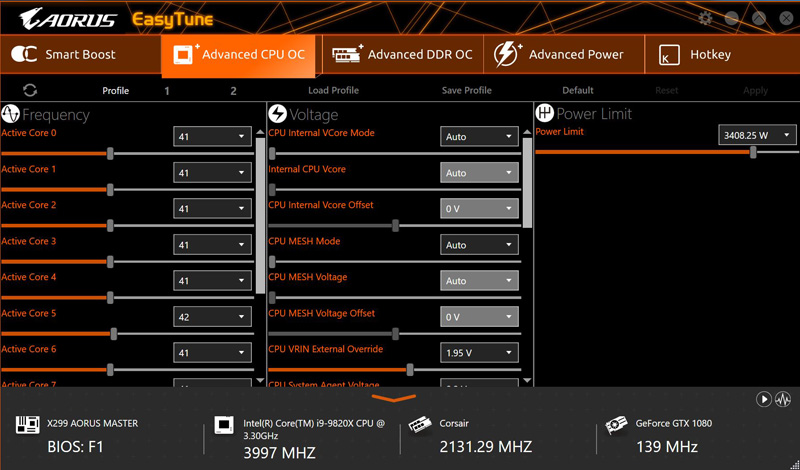
Task: Select profile 1
Action: click(x=167, y=91)
